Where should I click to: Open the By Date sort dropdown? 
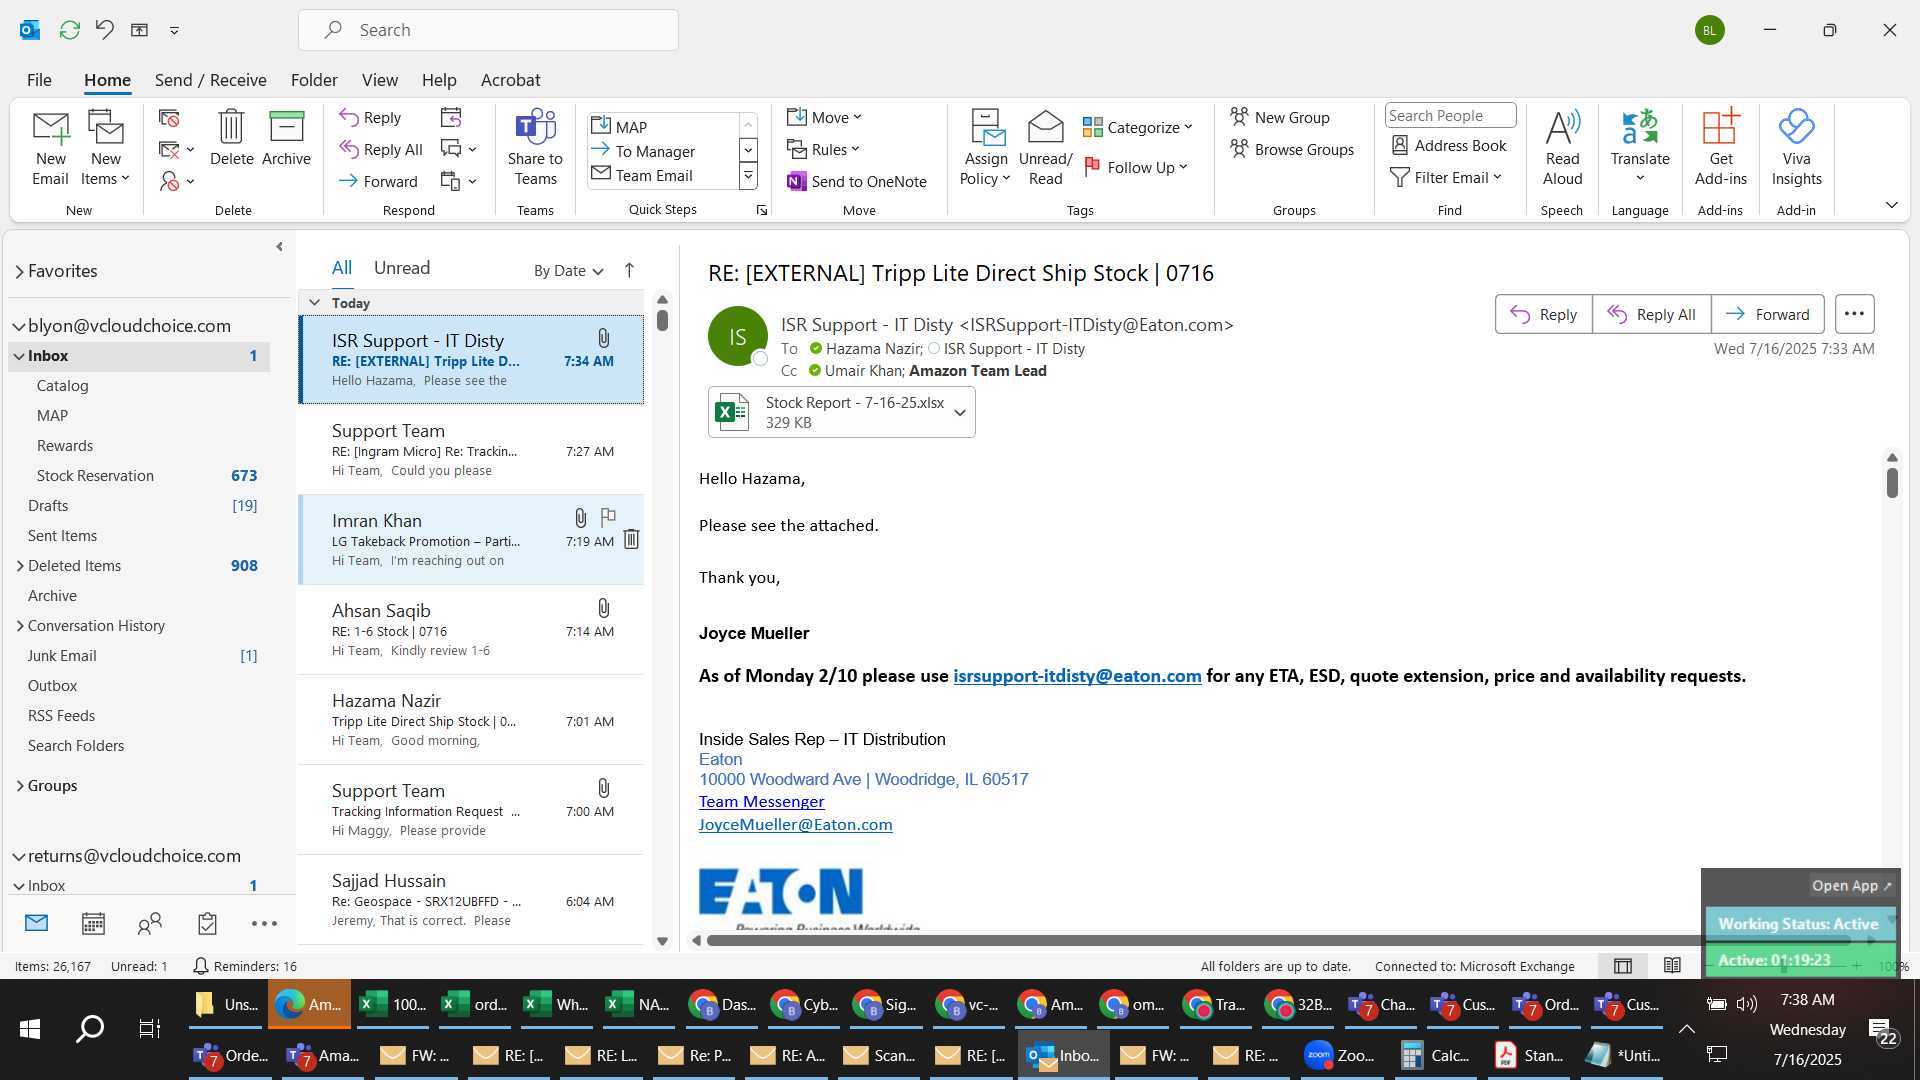568,271
